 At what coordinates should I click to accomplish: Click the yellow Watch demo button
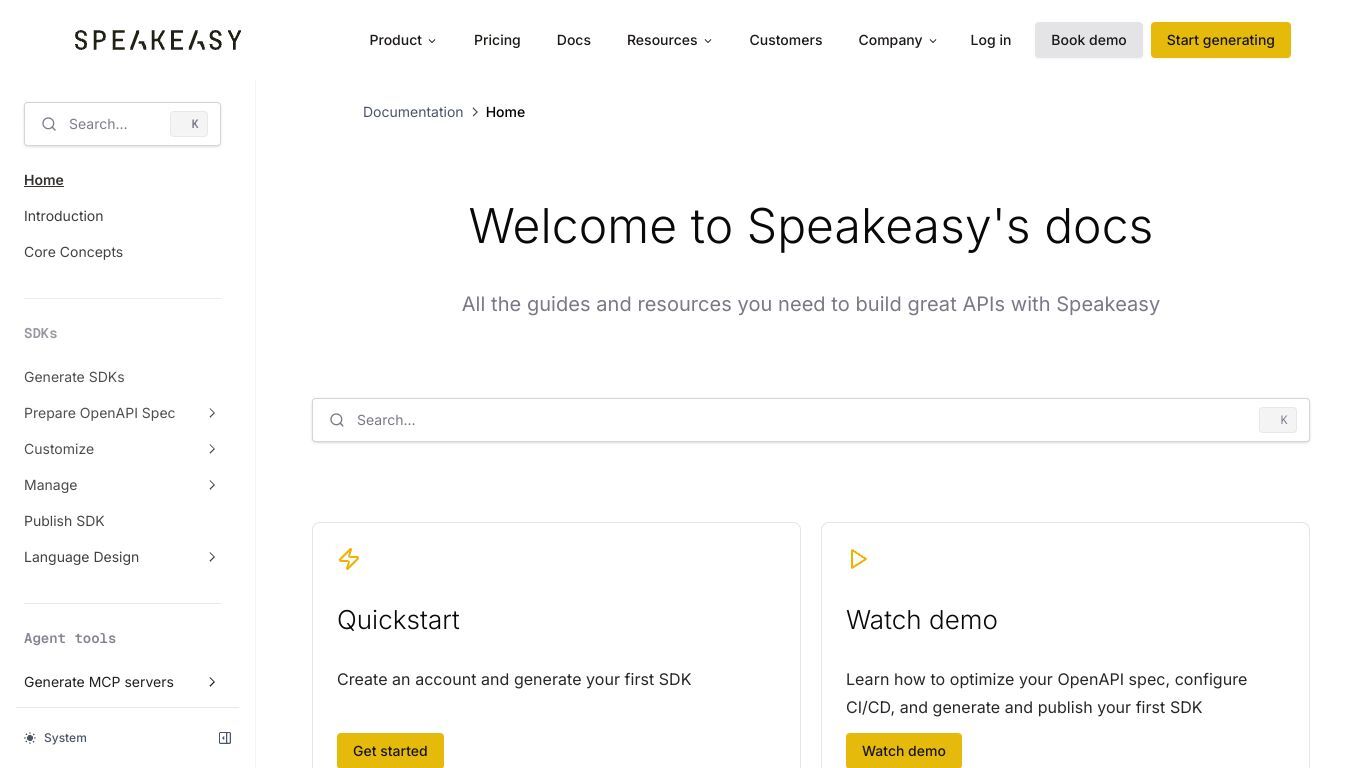(x=904, y=751)
